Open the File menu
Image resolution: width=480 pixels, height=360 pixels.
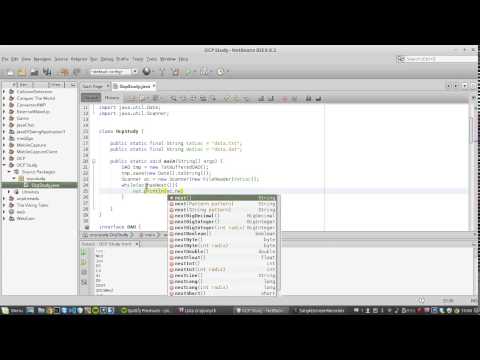(5, 59)
